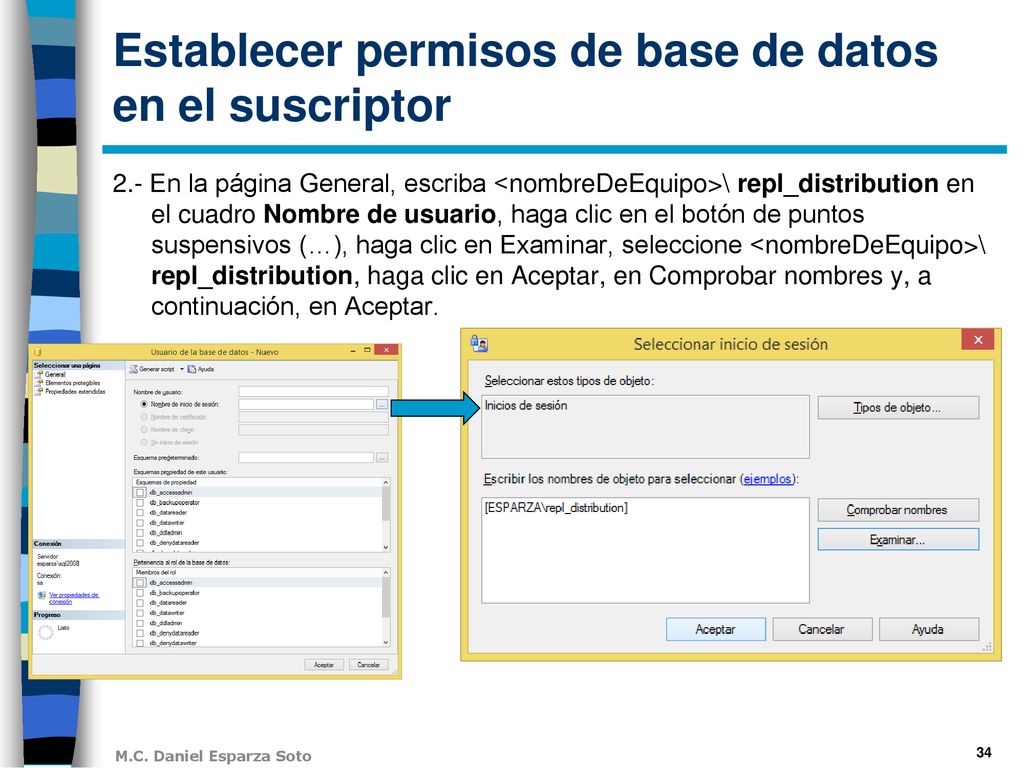The width and height of the screenshot is (1024, 768).
Task: Click the ellipsis button next to Nombre de inicio de sesión
Action: 381,405
